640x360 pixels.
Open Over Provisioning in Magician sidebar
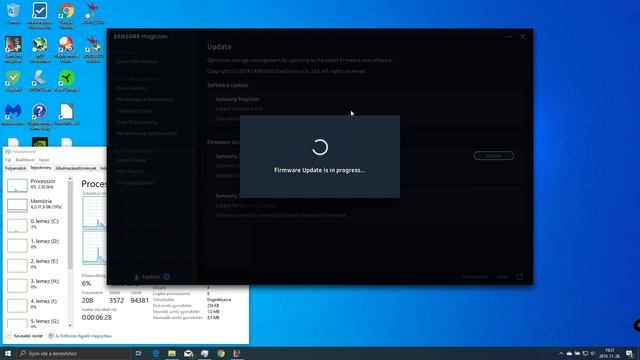tap(137, 122)
